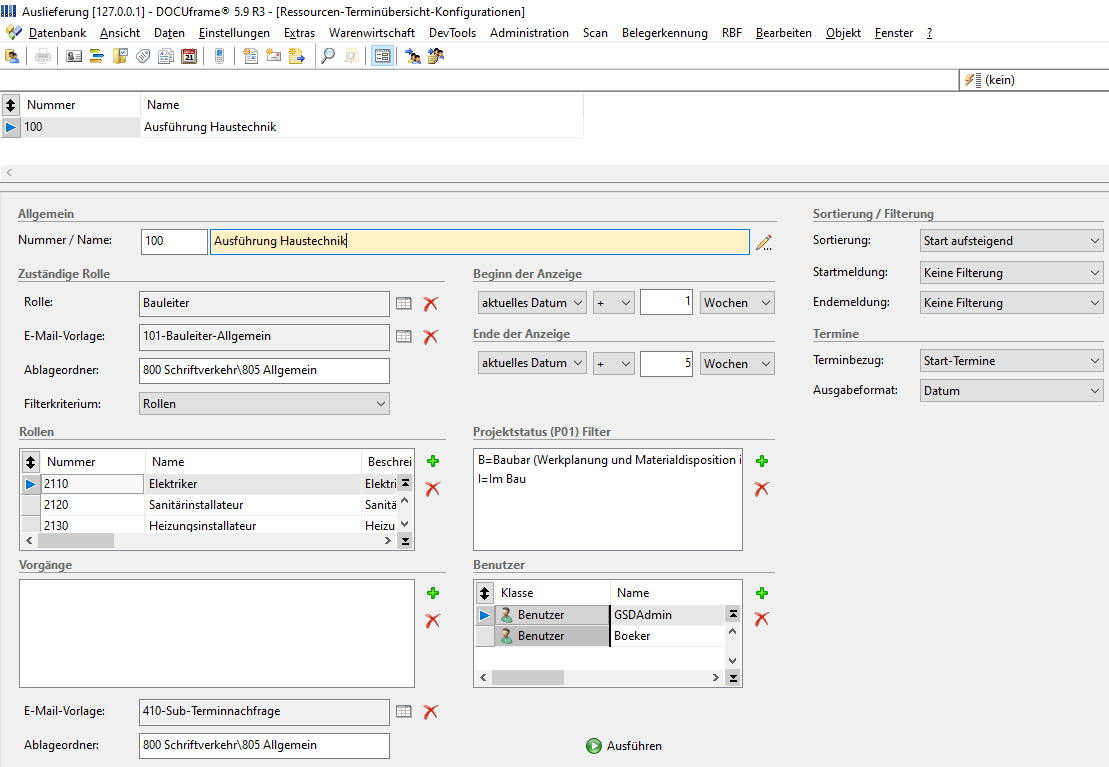Remove Vorgänge entry with red X
Viewport: 1109px width, 767px height.
tap(433, 621)
